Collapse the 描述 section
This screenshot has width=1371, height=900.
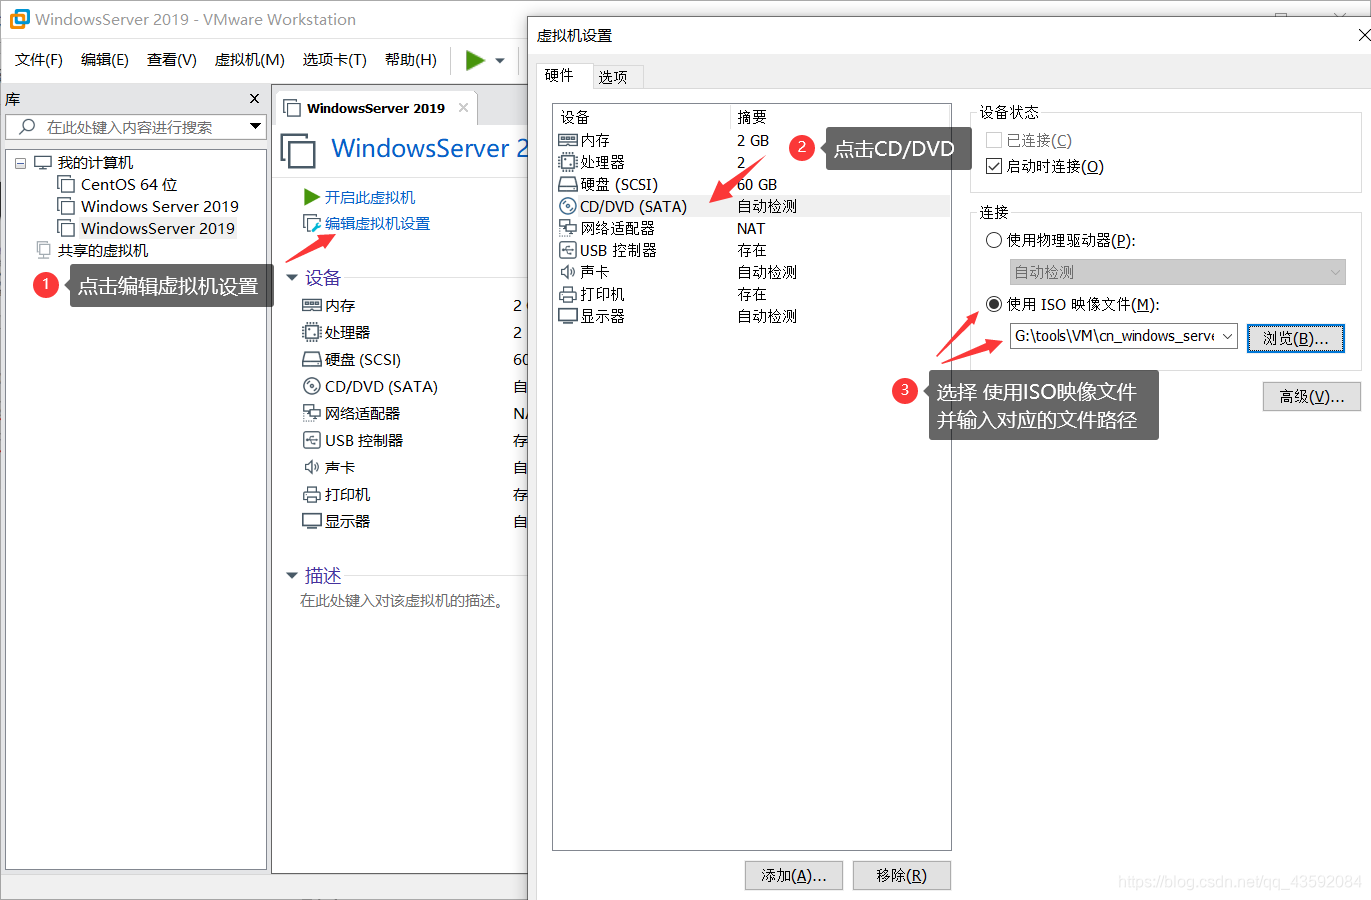coord(292,575)
